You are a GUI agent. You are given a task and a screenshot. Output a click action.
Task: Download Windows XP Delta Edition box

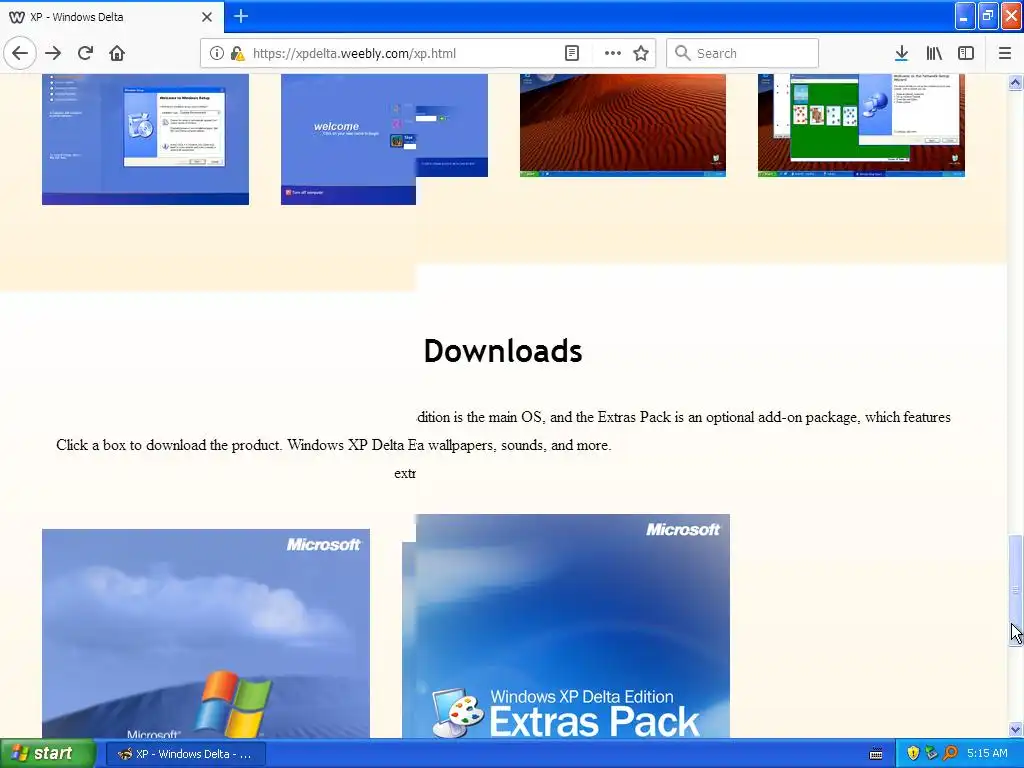[x=206, y=633]
